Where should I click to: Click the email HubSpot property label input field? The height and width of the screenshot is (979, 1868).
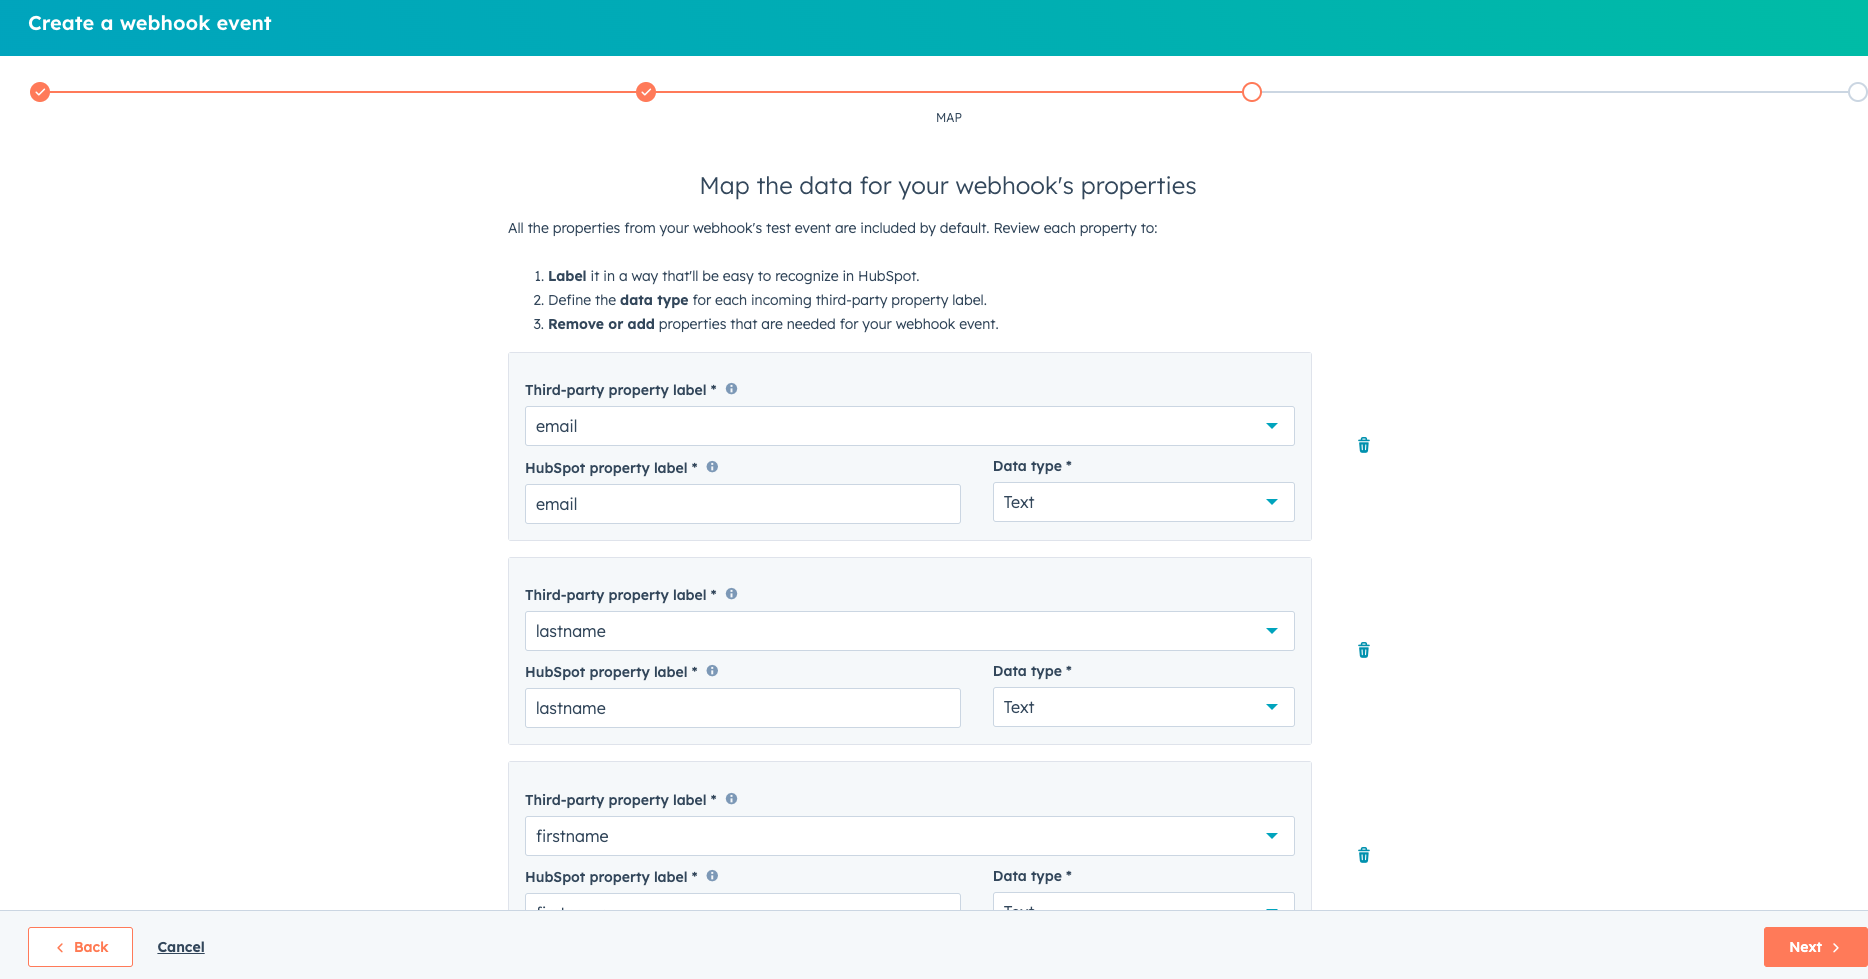pyautogui.click(x=742, y=504)
